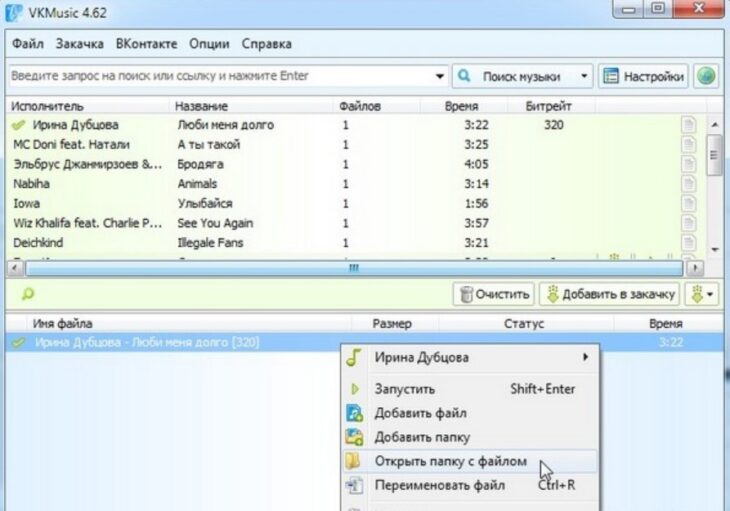The height and width of the screenshot is (511, 730).
Task: Click the globe icon next to Настройки
Action: pos(706,77)
